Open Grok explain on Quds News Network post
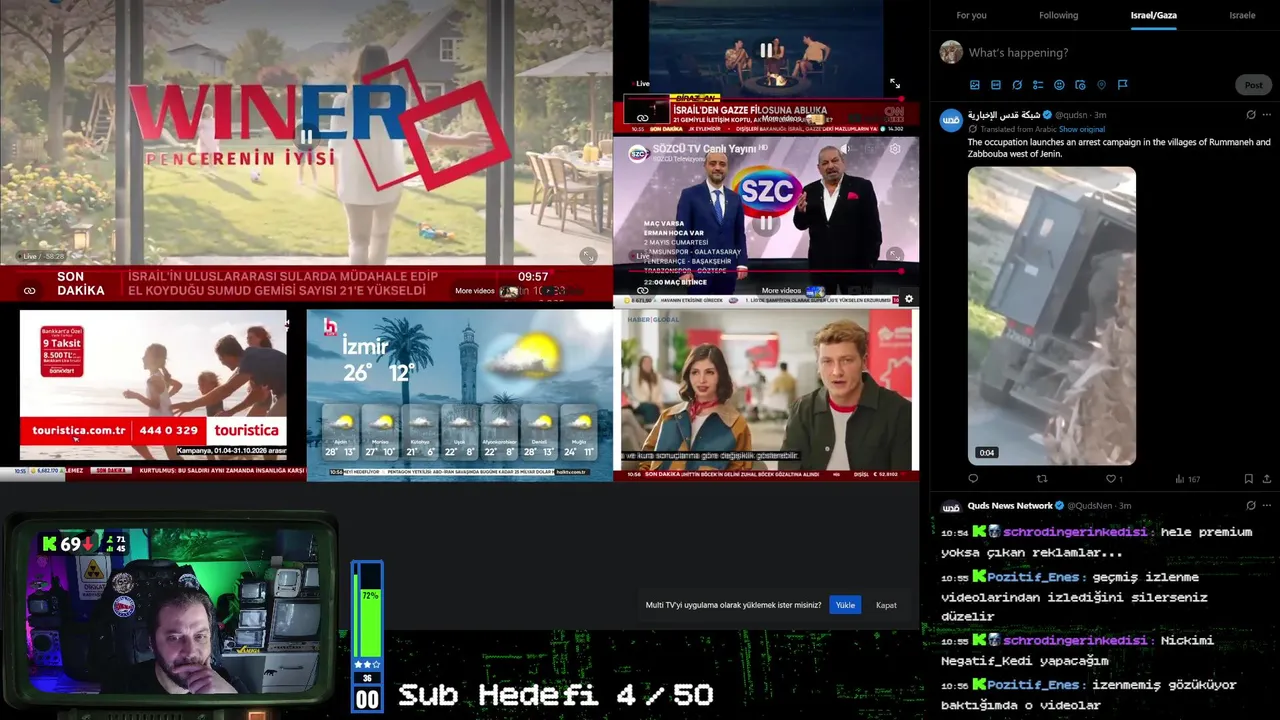The height and width of the screenshot is (720, 1280). 1251,506
